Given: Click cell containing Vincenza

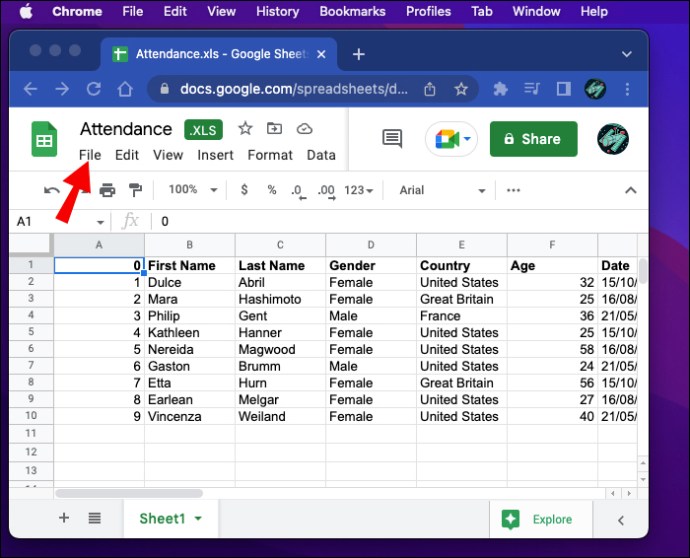Looking at the screenshot, I should 190,416.
